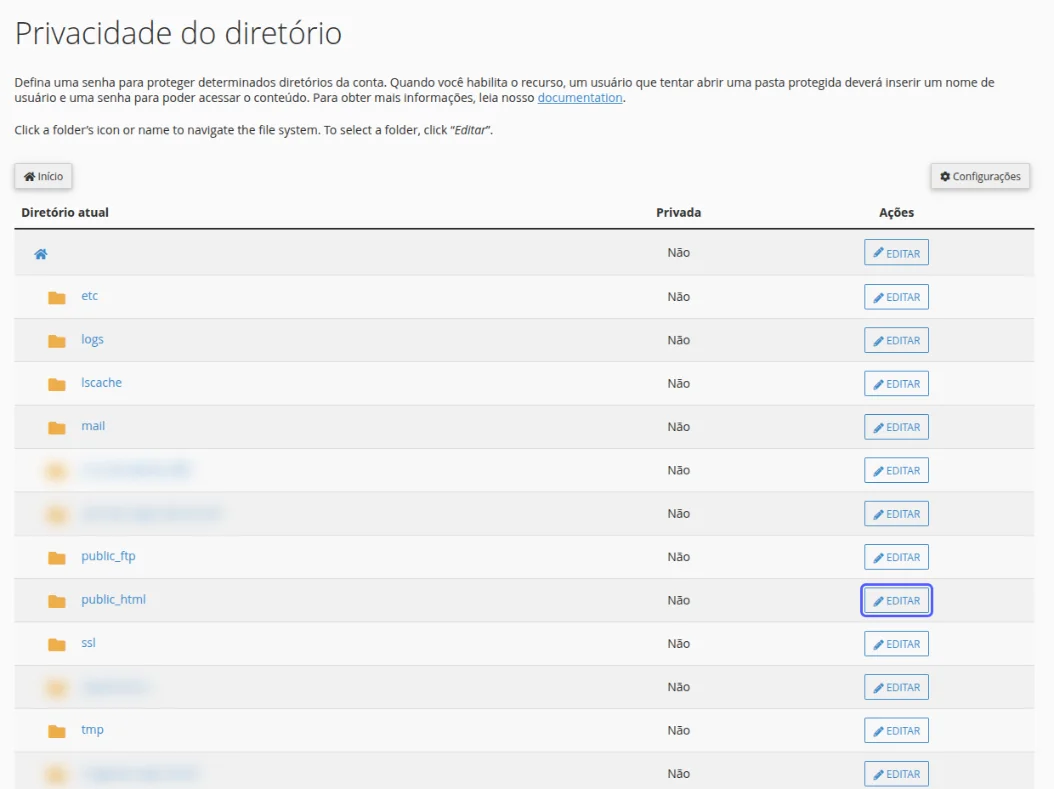The width and height of the screenshot is (1054, 789).
Task: Click Editar for etc folder
Action: click(896, 297)
